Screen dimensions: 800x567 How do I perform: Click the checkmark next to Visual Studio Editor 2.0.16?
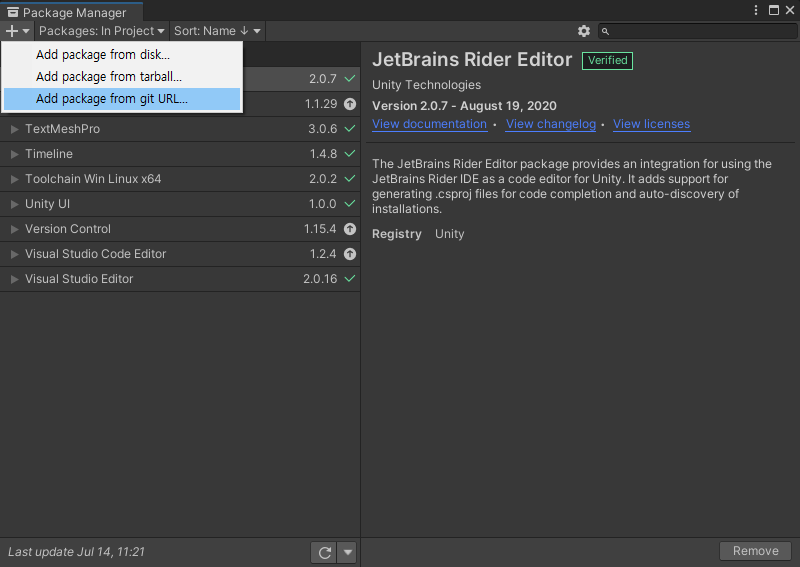pyautogui.click(x=350, y=279)
